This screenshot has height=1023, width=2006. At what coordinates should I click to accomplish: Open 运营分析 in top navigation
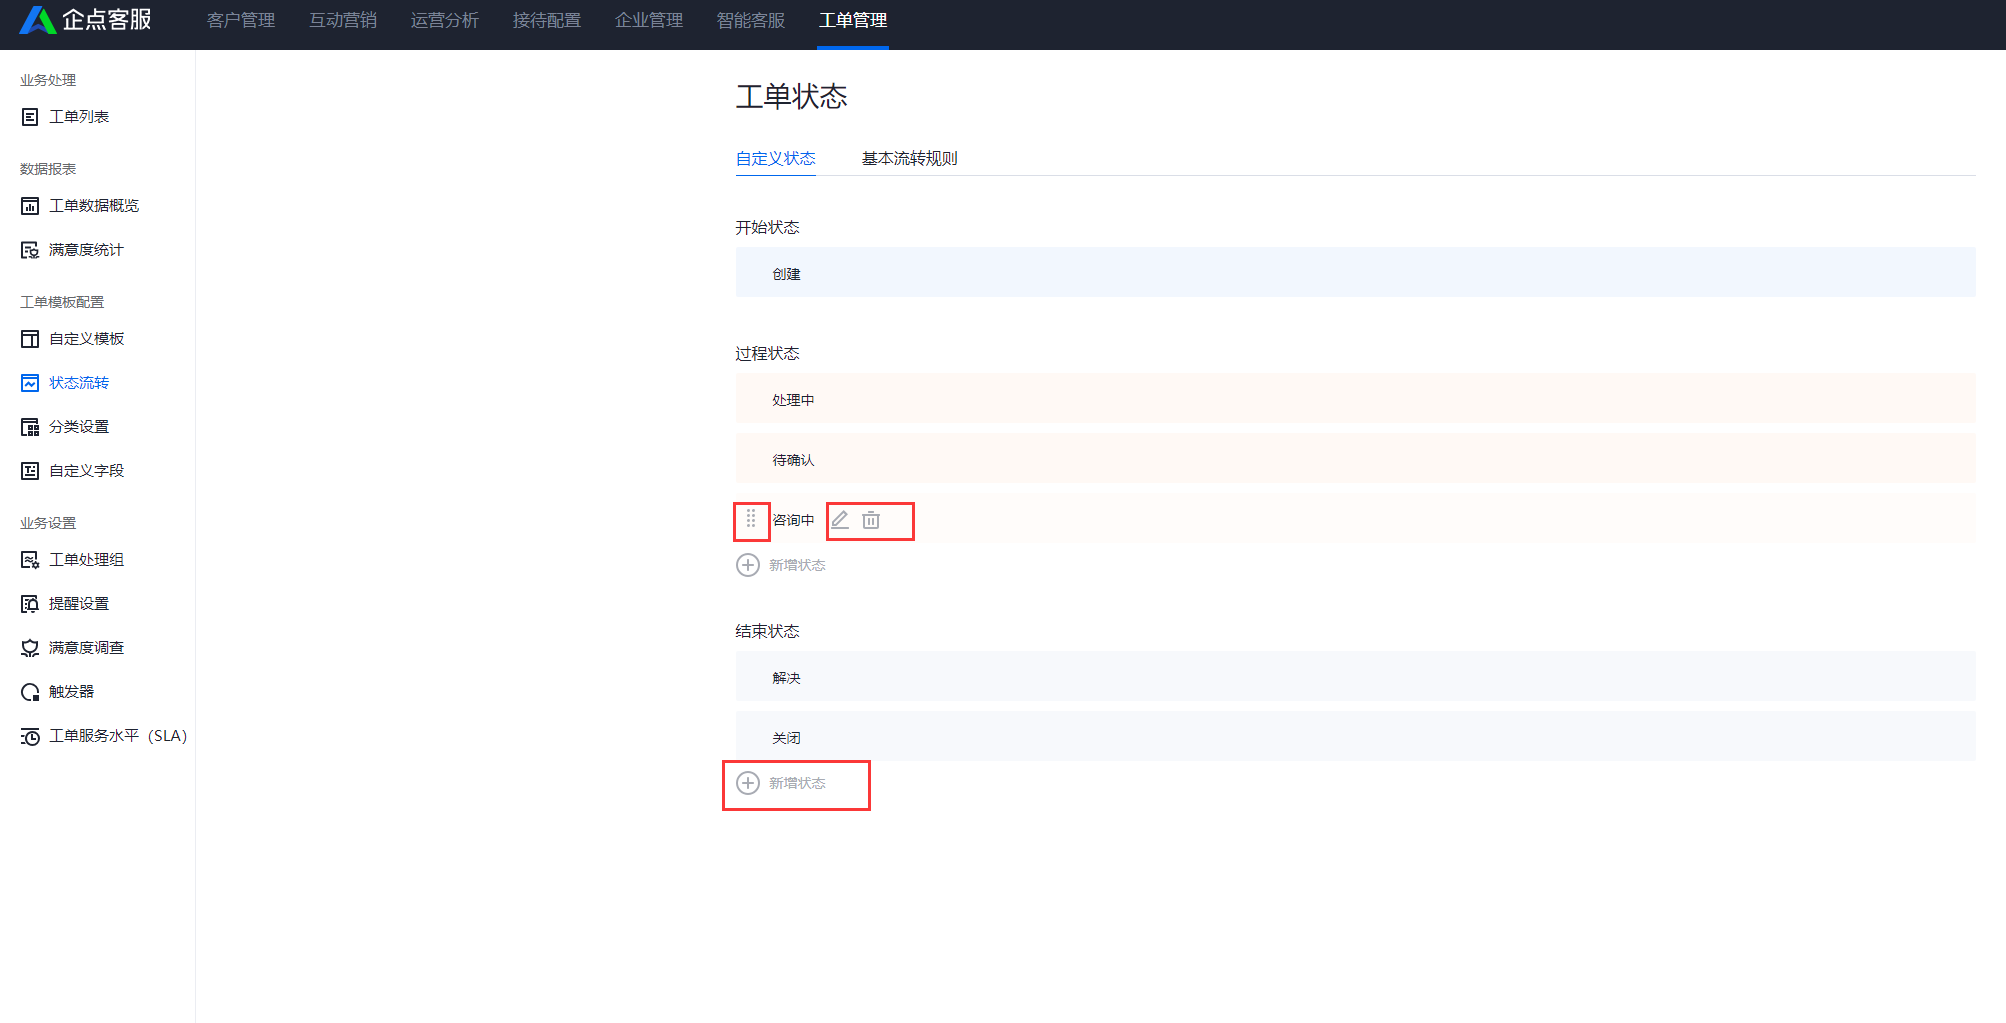(x=445, y=20)
